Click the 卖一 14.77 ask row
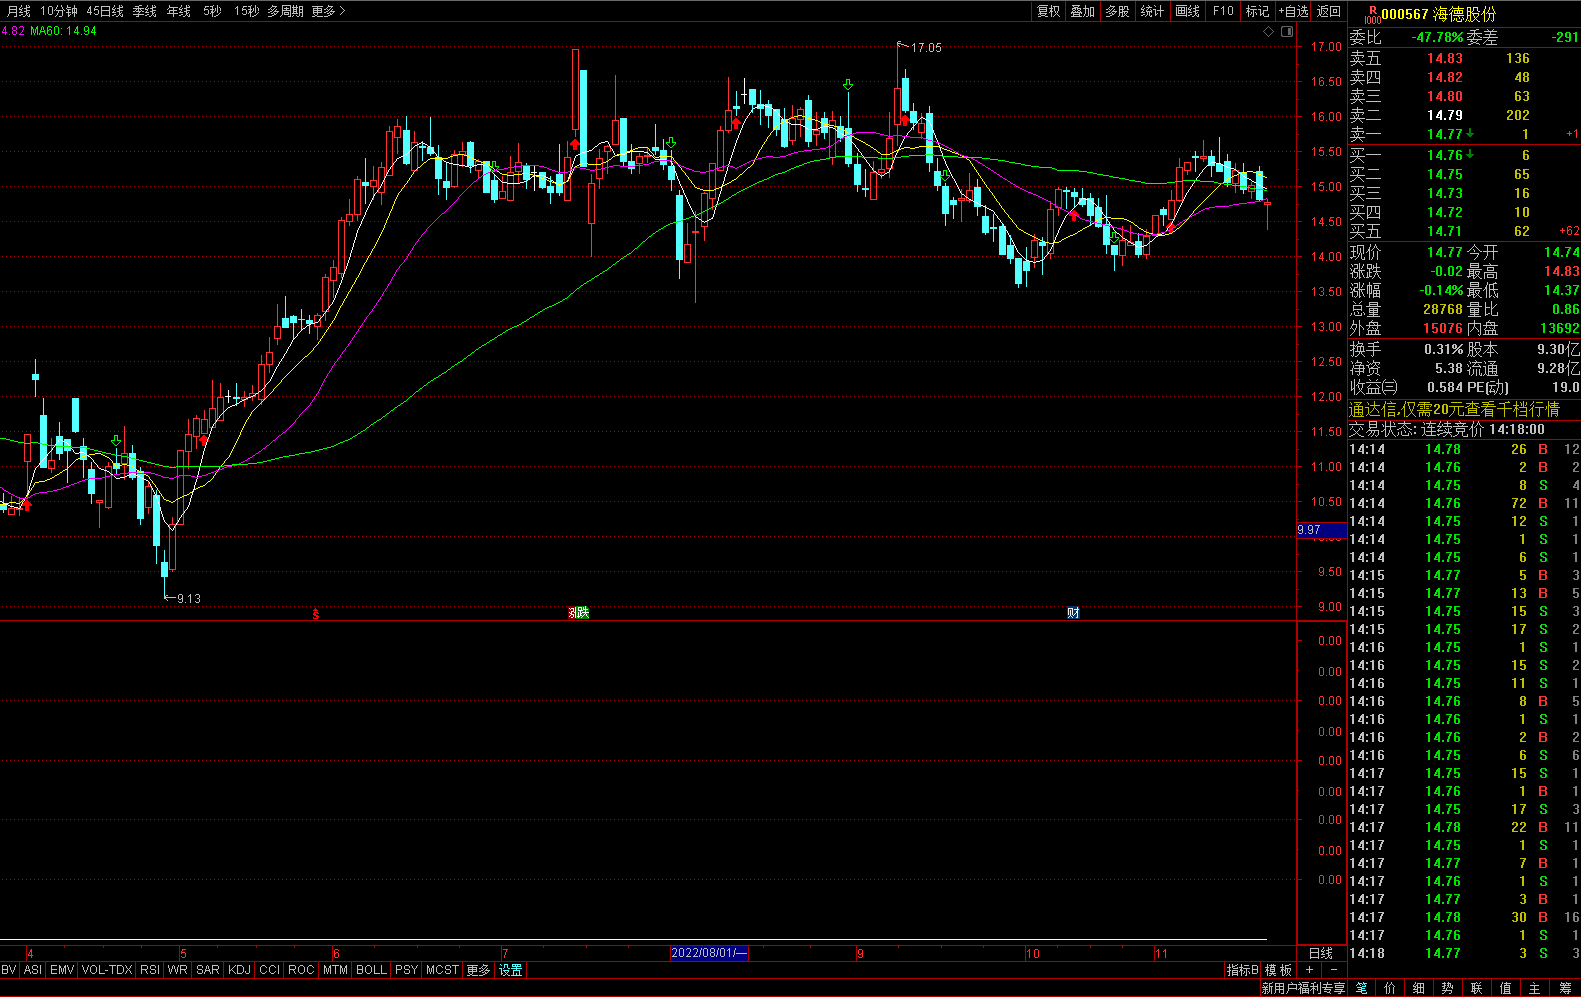Viewport: 1581px width, 997px height. pos(1464,134)
